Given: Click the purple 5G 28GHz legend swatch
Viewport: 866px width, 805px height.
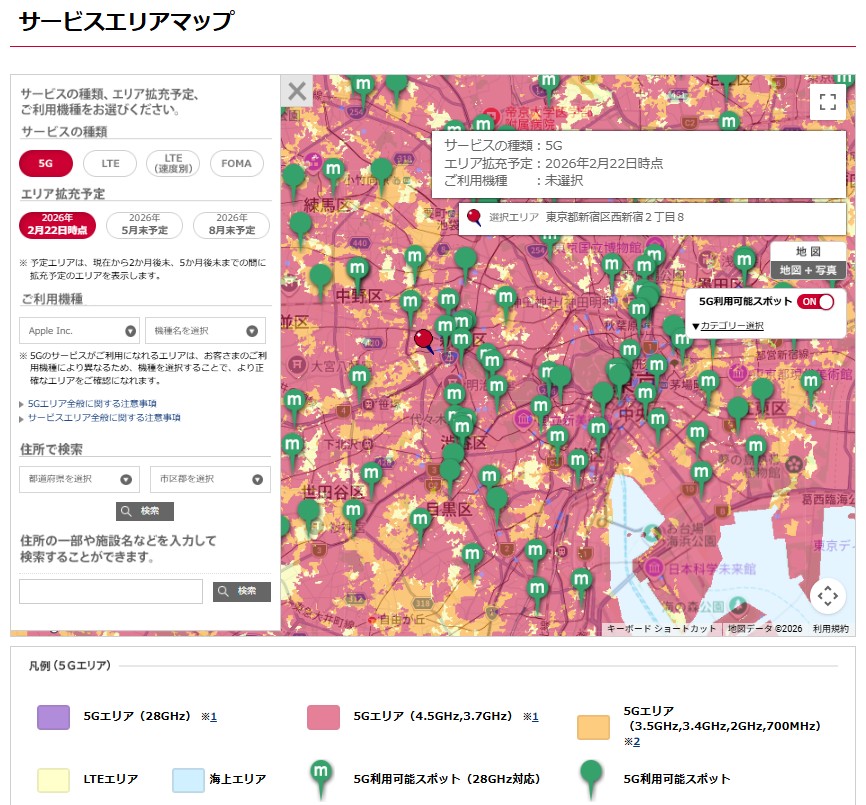Looking at the screenshot, I should (x=53, y=718).
